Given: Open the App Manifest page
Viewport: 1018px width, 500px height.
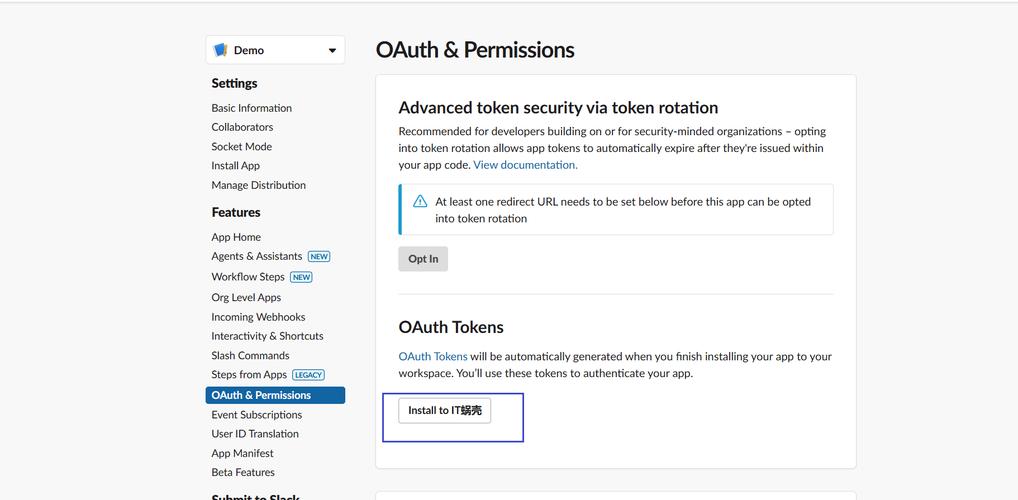Looking at the screenshot, I should click(x=242, y=453).
